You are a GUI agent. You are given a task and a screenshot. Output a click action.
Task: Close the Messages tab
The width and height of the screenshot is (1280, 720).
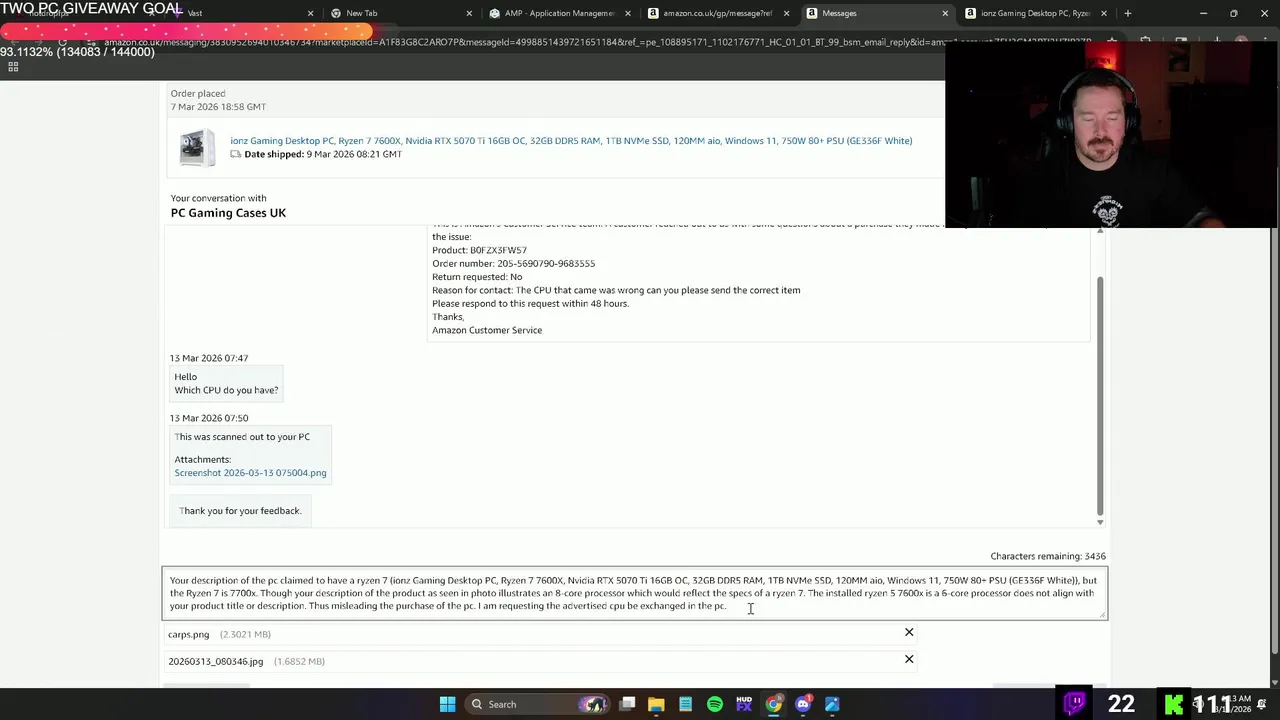[x=945, y=13]
